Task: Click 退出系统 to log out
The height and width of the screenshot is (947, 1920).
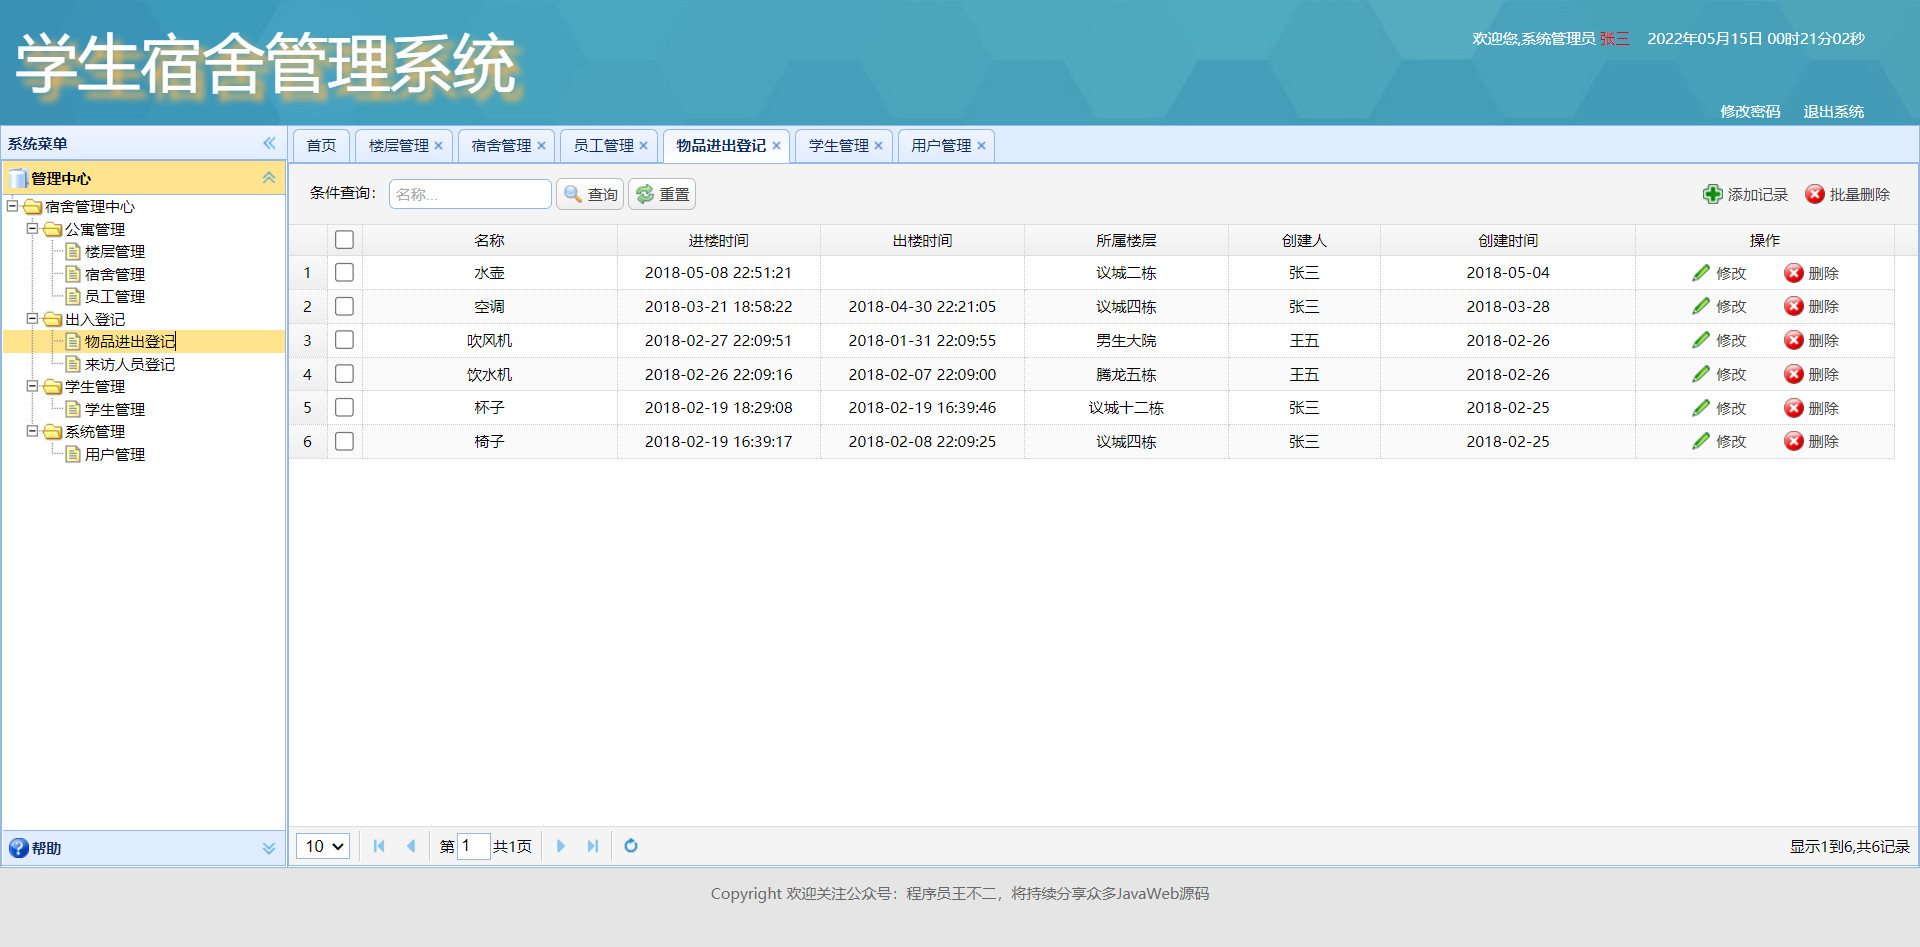Action: (1833, 111)
